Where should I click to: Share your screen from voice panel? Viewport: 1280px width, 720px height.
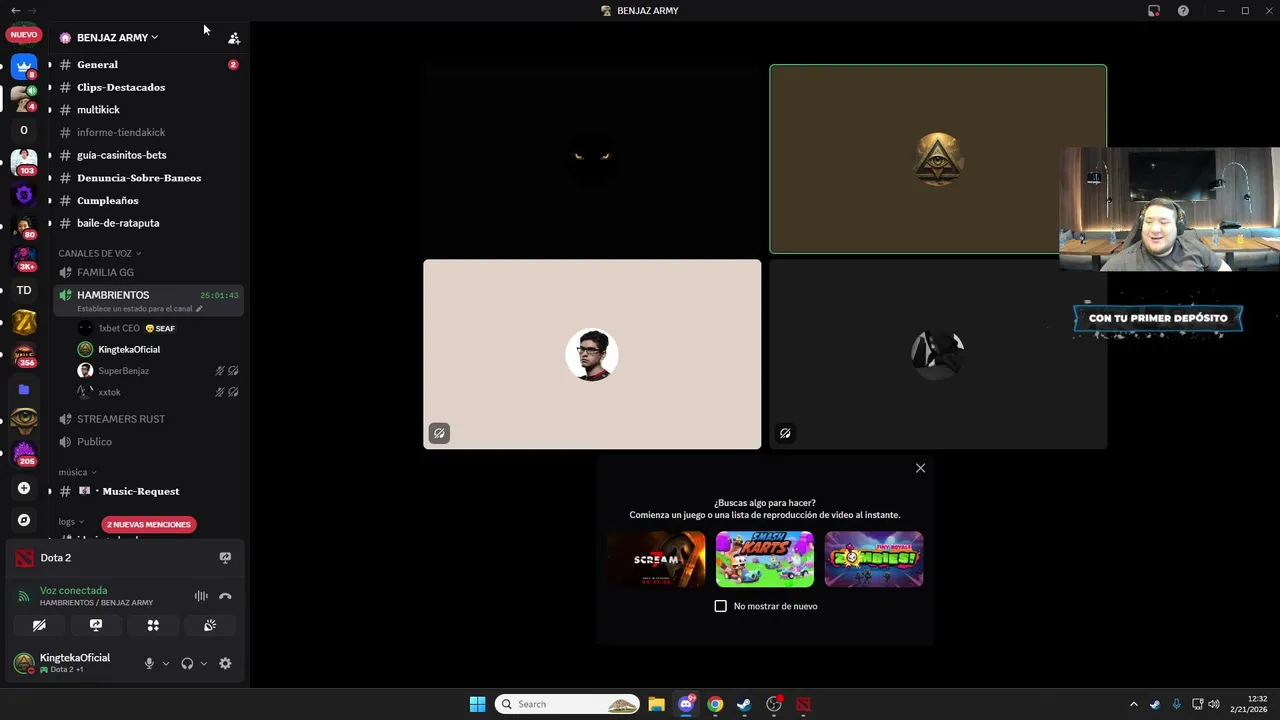click(x=96, y=625)
